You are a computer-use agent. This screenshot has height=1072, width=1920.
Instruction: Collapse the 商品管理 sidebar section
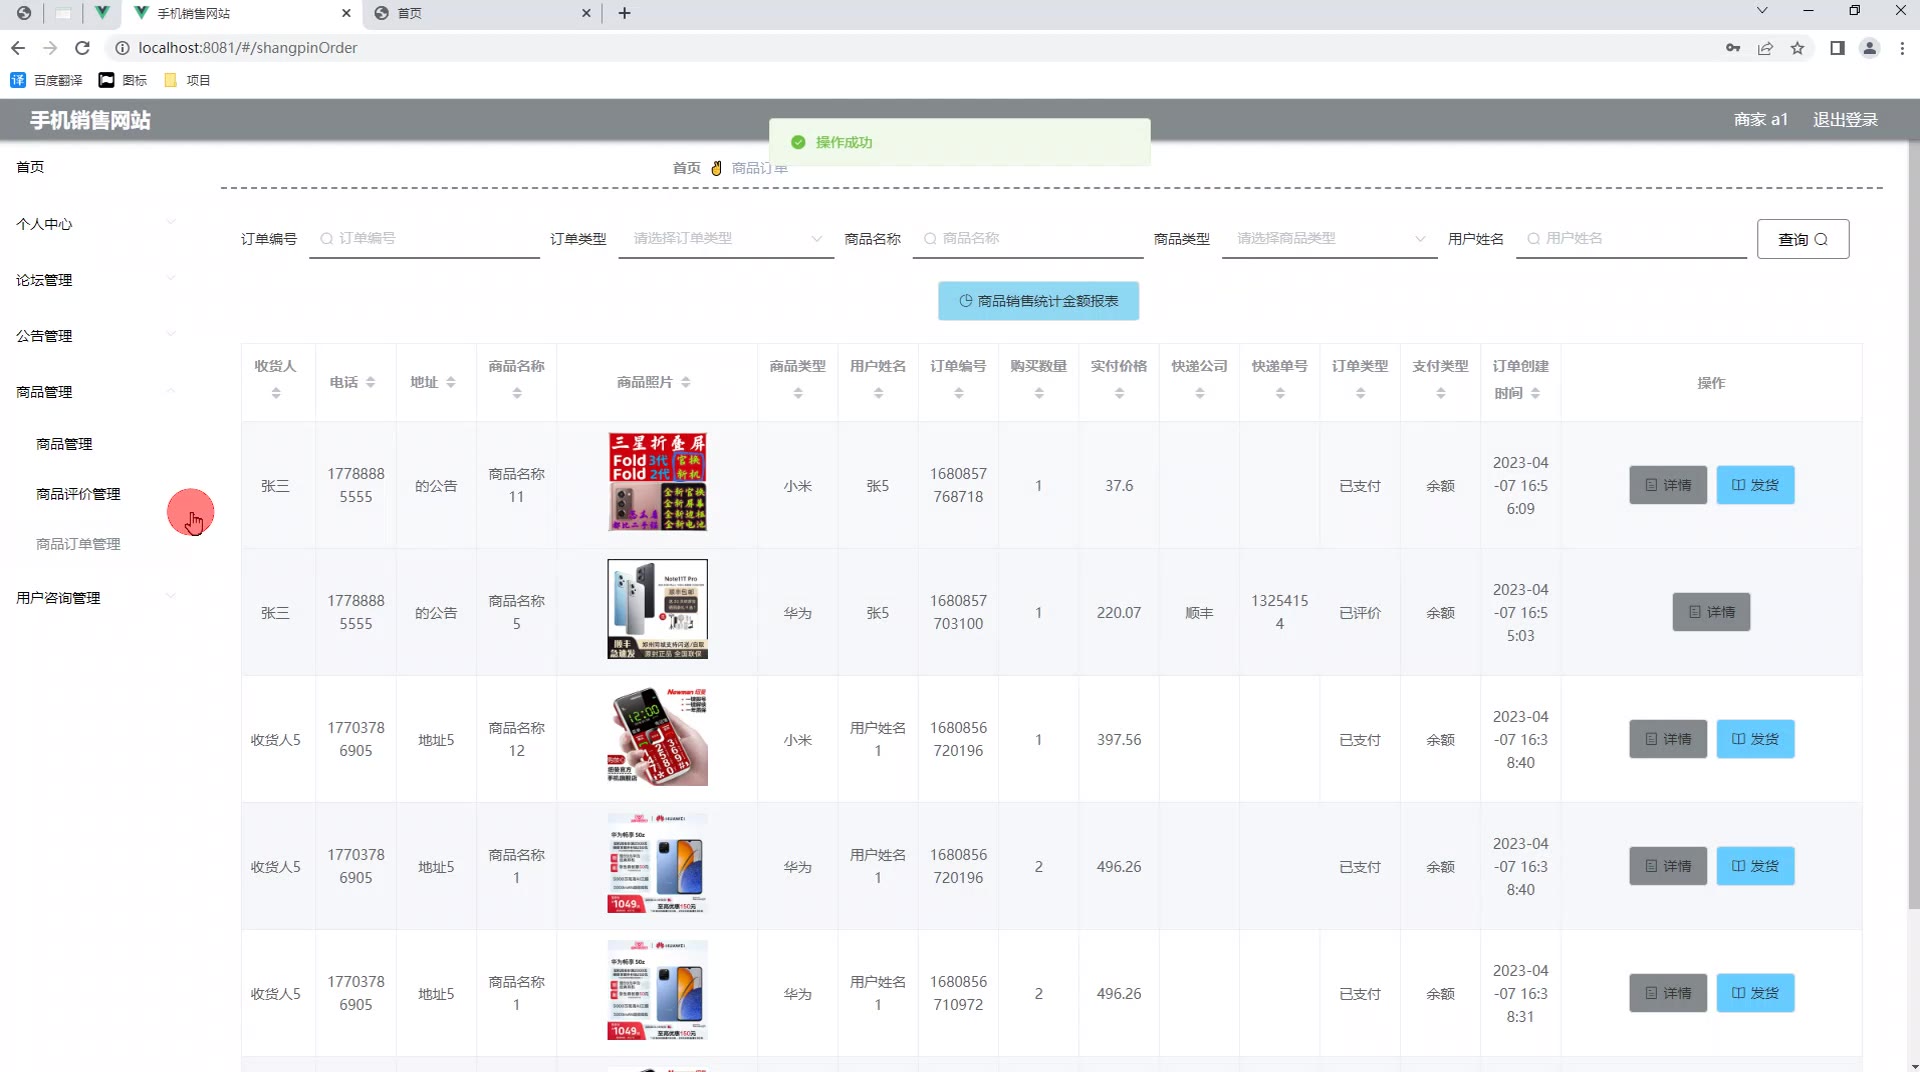pyautogui.click(x=95, y=392)
